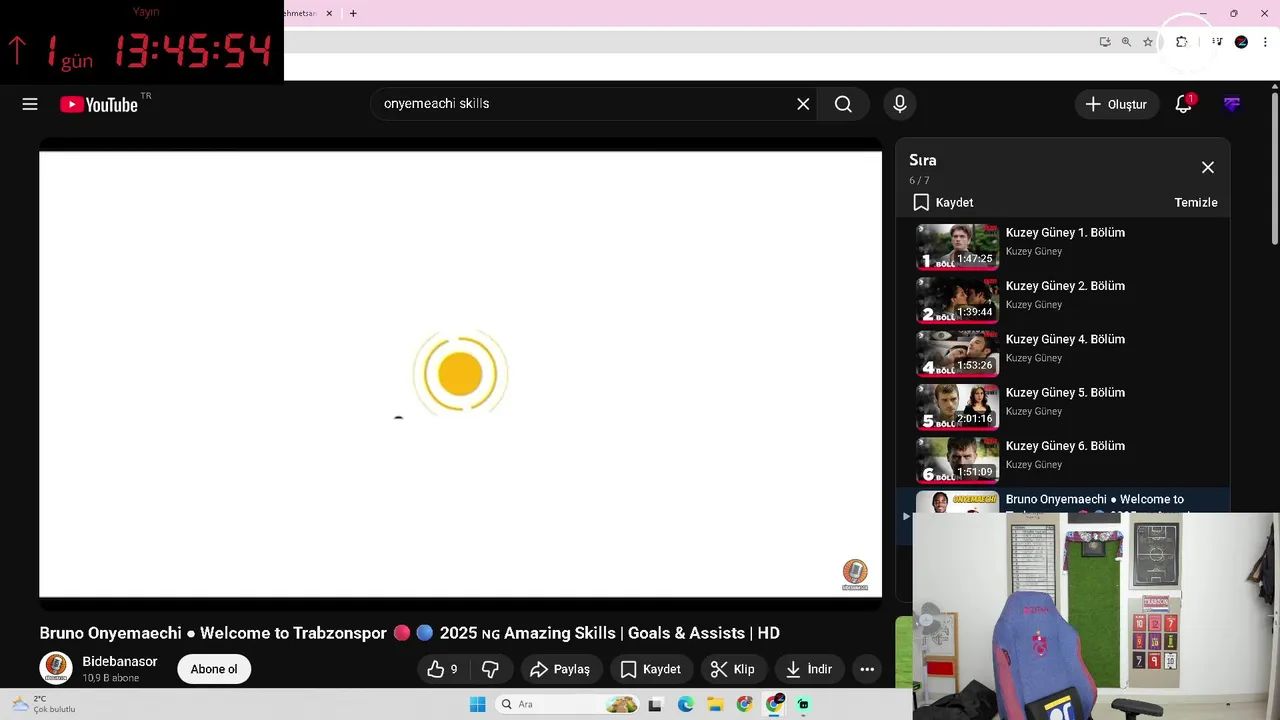Viewport: 1280px width, 720px height.
Task: Open Chrome extensions puzzle icon
Action: point(1182,42)
